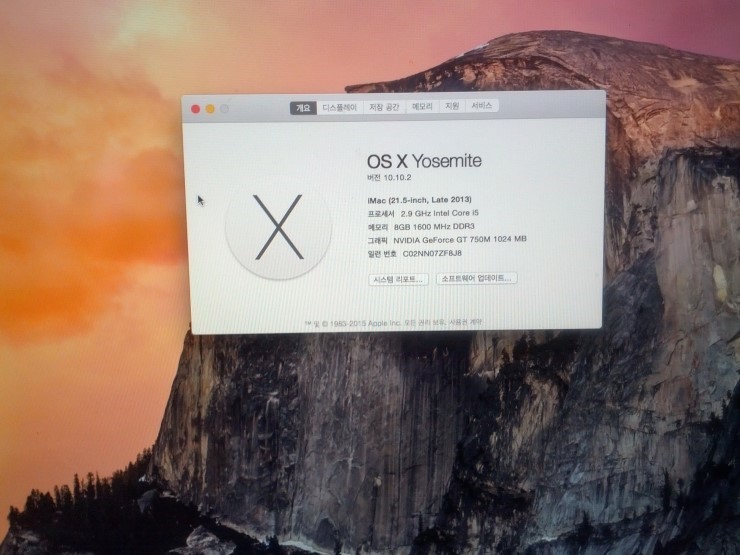Switch to the 서비스 tab
The height and width of the screenshot is (555, 740).
coord(482,106)
